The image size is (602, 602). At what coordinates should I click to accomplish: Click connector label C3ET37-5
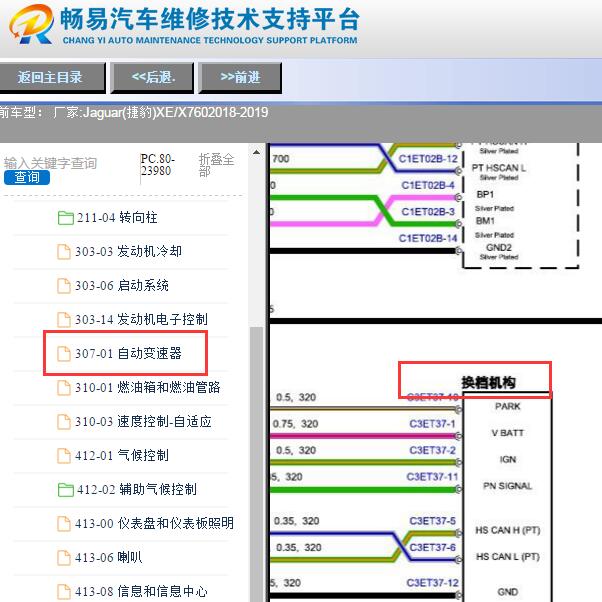(x=432, y=521)
